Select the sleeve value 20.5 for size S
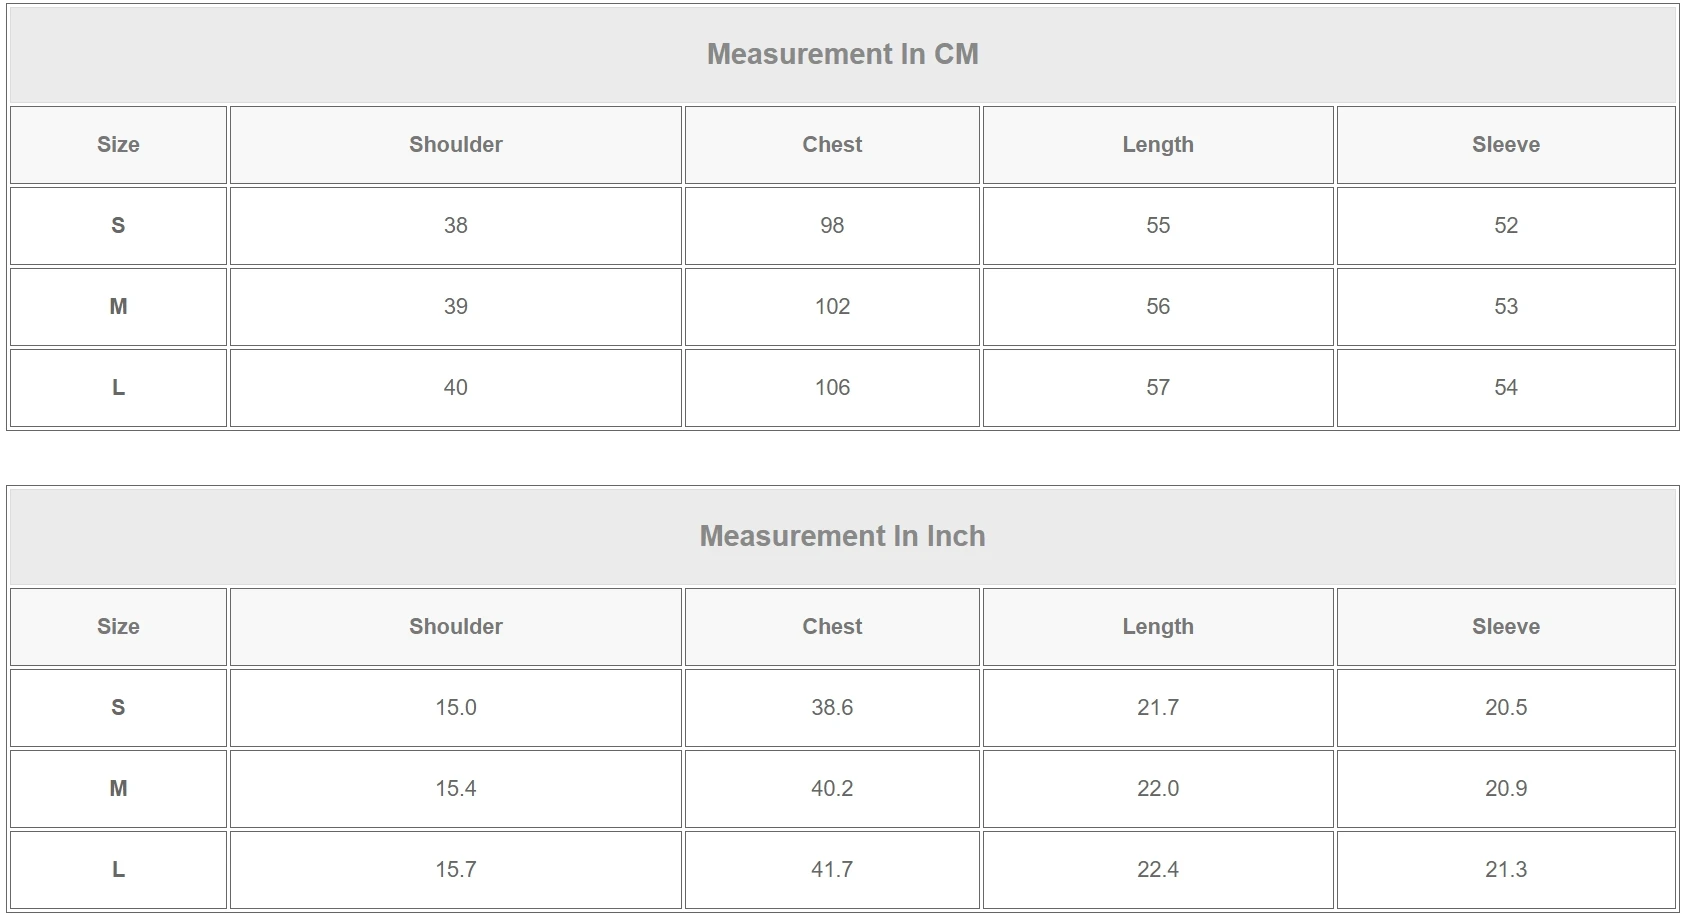Image resolution: width=1682 pixels, height=914 pixels. pos(1505,708)
